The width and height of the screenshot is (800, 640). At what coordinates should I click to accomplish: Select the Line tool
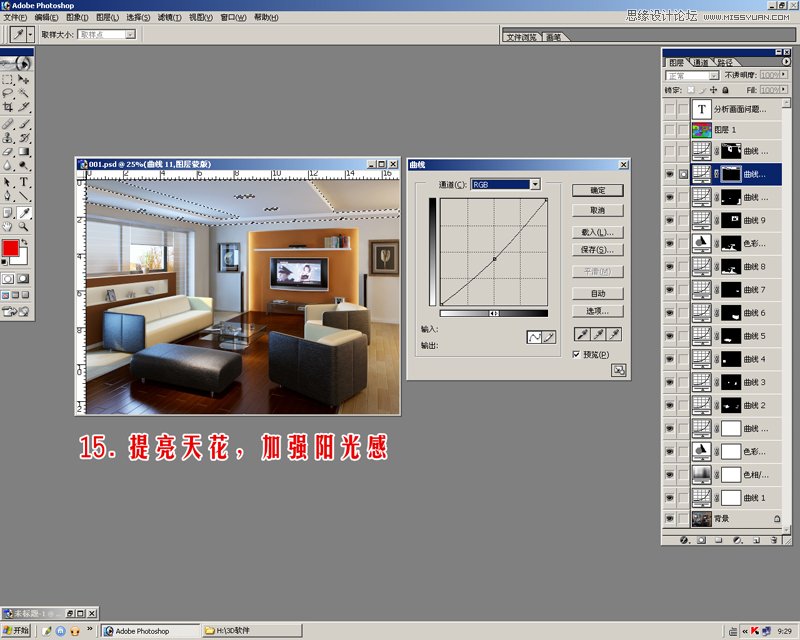(x=23, y=196)
